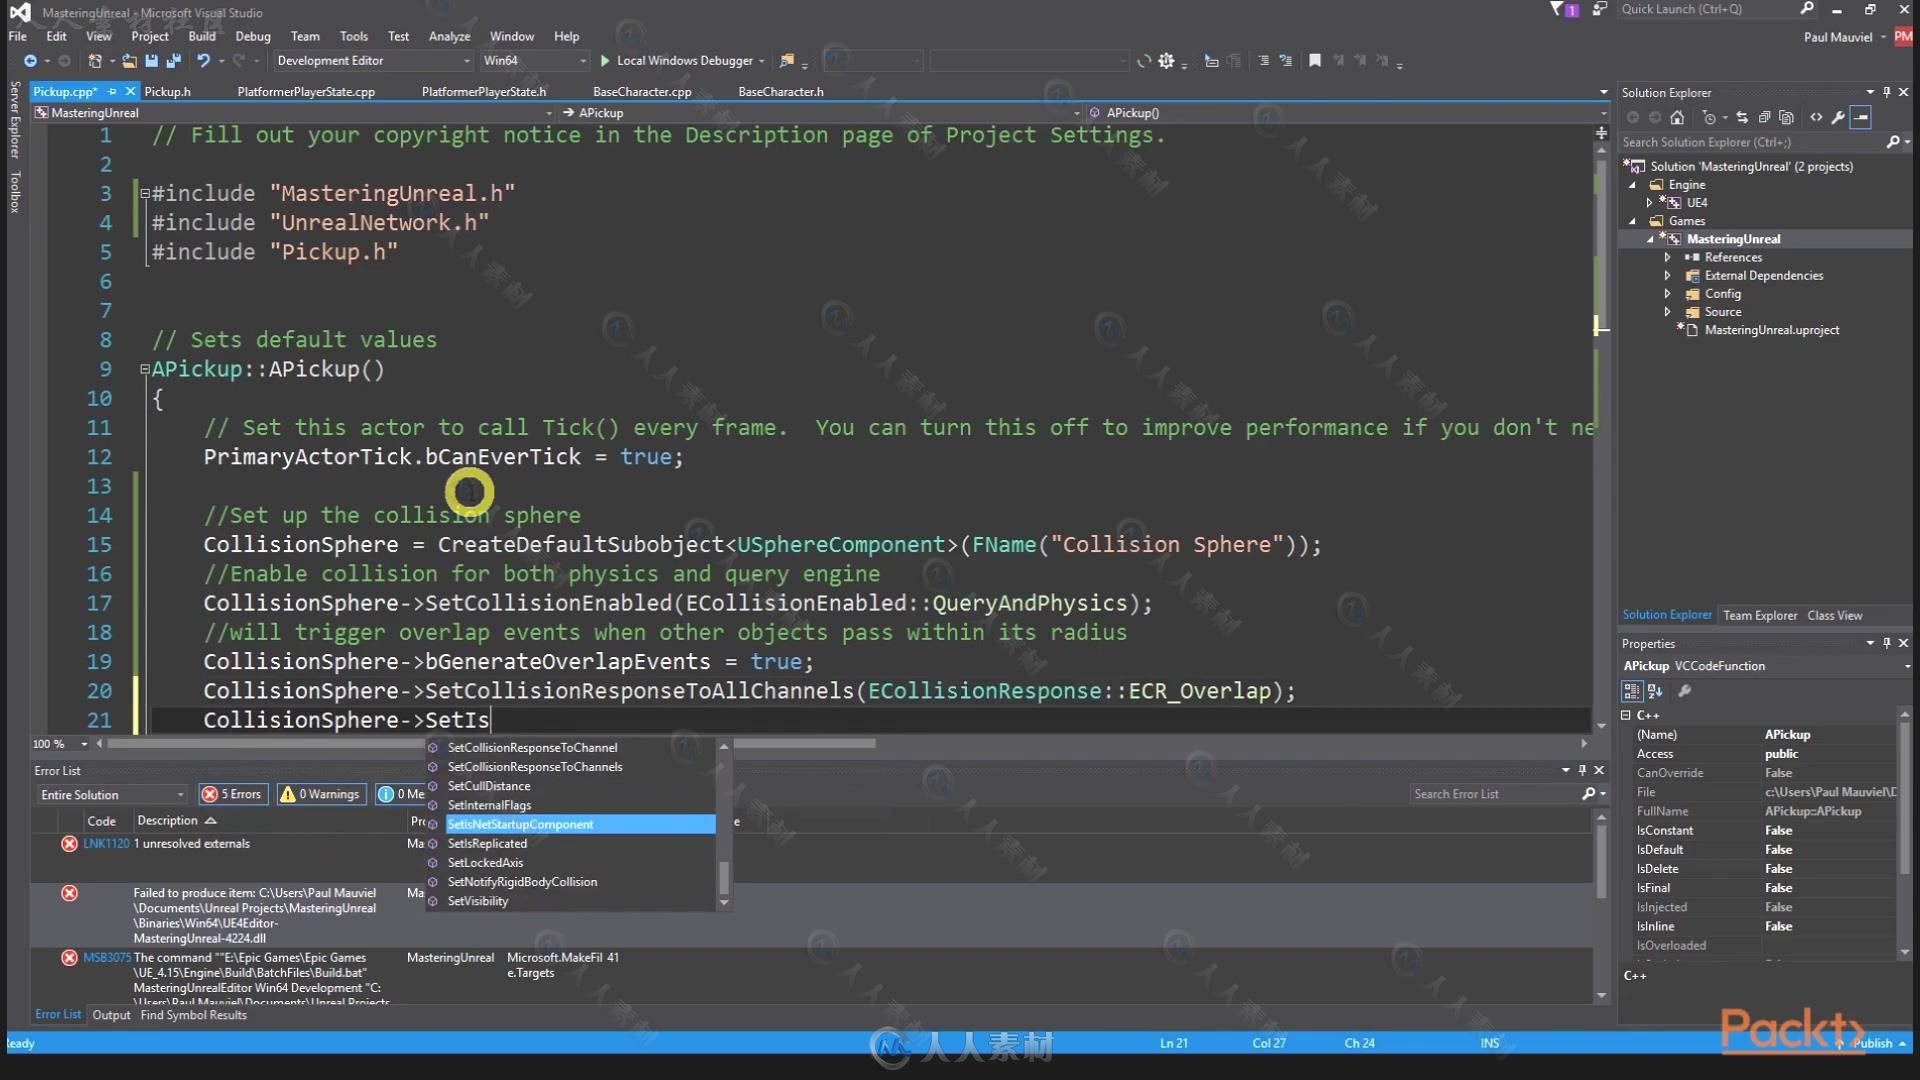The height and width of the screenshot is (1080, 1920).
Task: Switch to the Pickup.h tab
Action: (x=167, y=91)
